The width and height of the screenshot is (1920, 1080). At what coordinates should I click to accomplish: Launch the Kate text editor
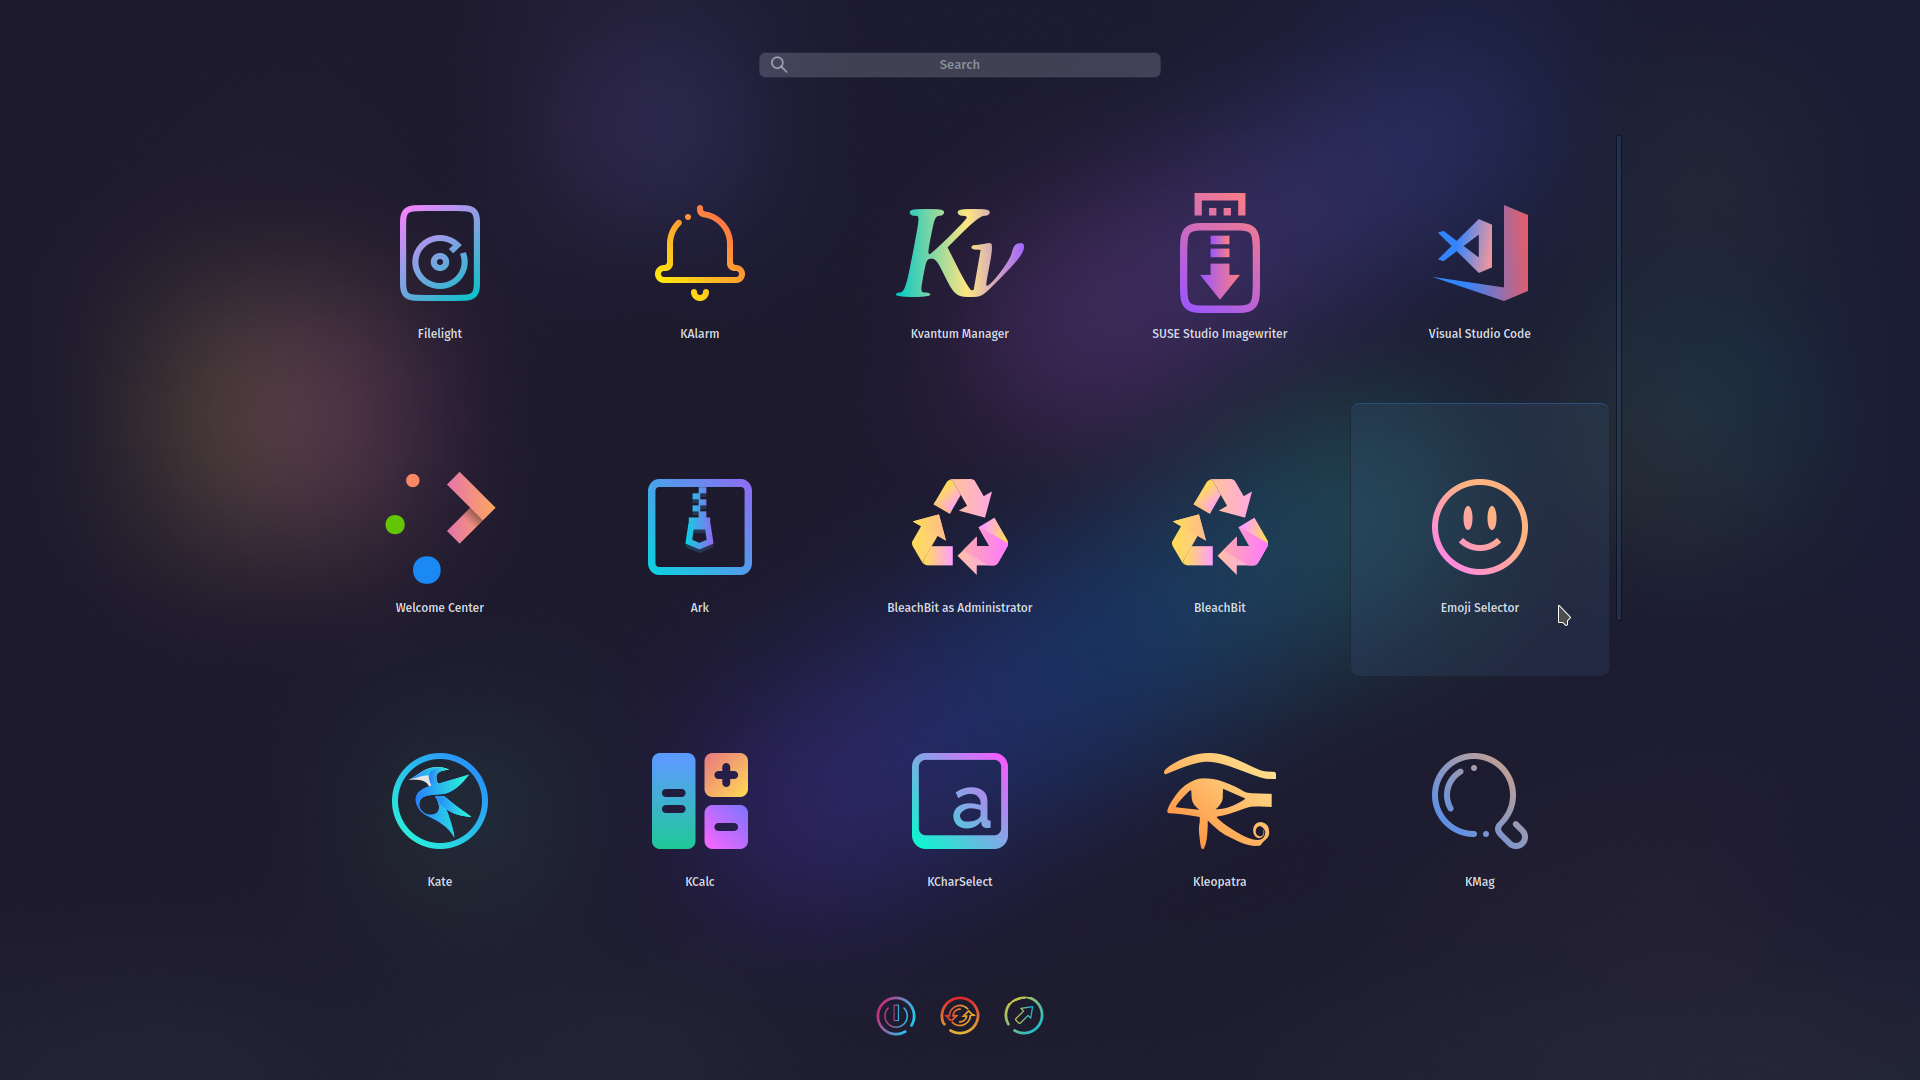(x=440, y=801)
